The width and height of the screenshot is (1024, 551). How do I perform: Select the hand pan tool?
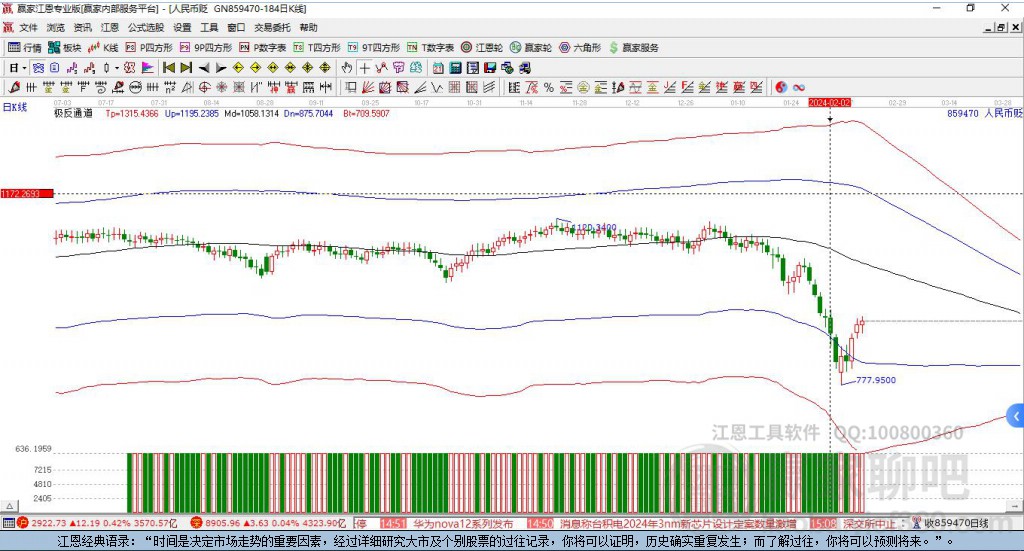click(347, 68)
